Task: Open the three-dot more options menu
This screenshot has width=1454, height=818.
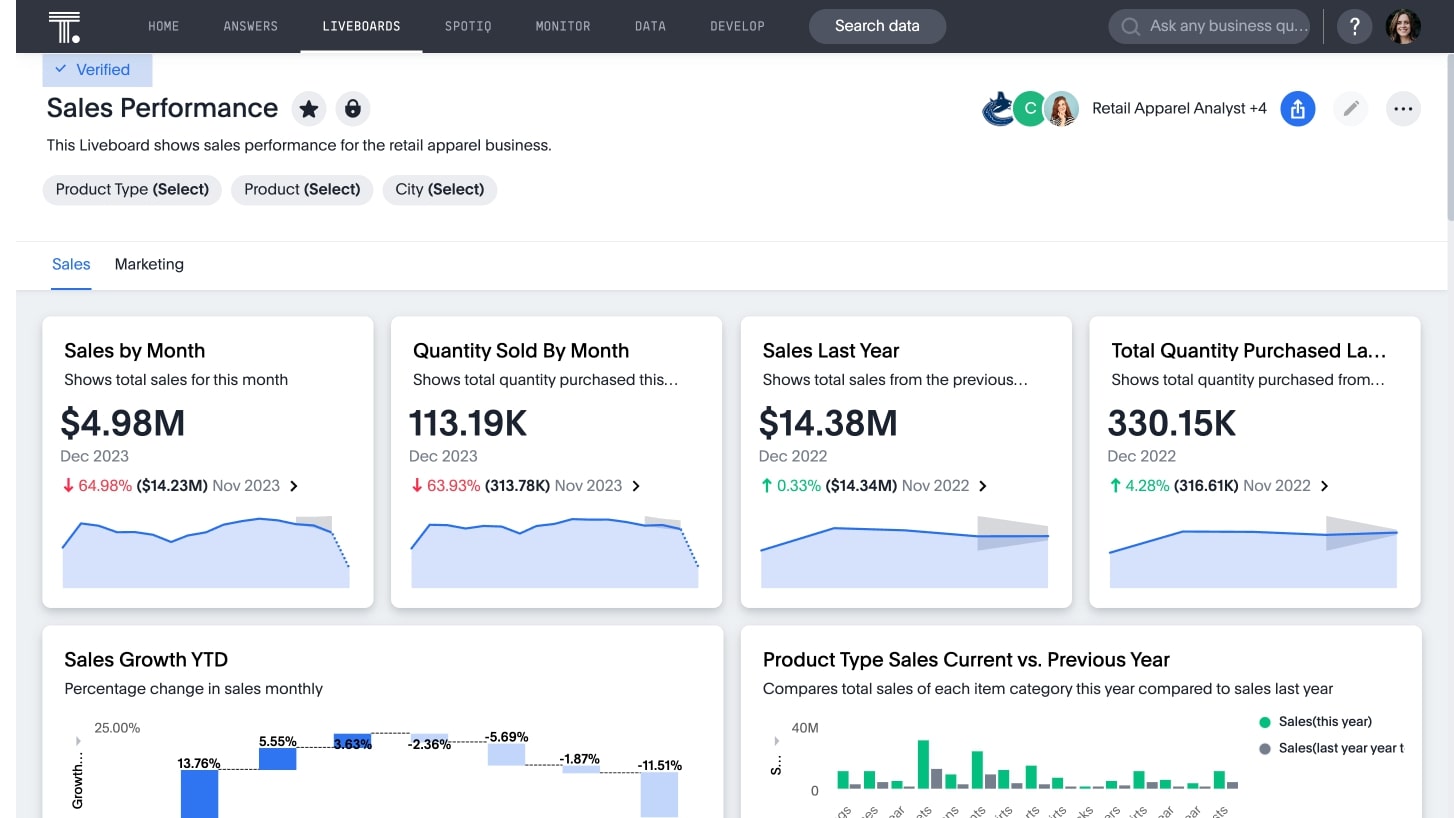Action: (1404, 109)
